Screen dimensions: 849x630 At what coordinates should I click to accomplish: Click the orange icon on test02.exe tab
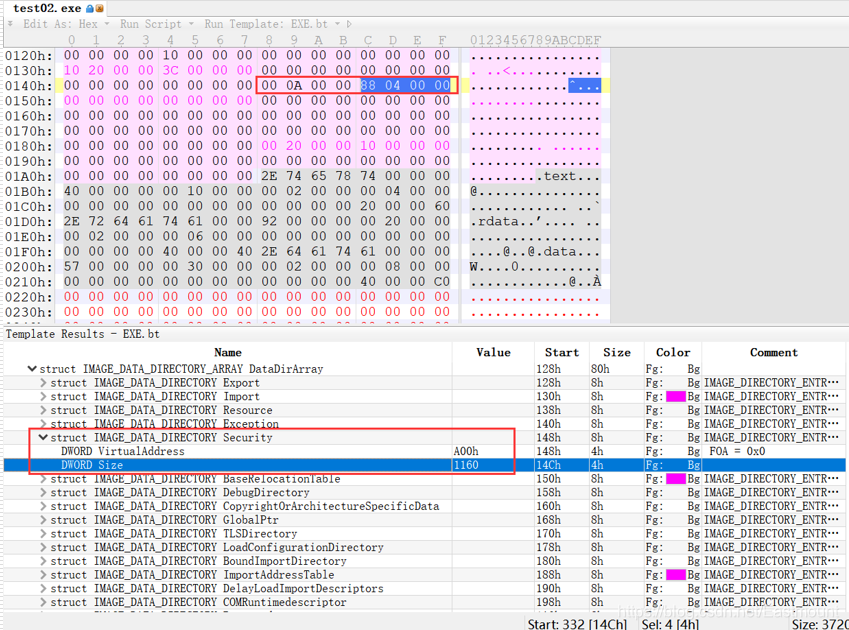(x=99, y=8)
